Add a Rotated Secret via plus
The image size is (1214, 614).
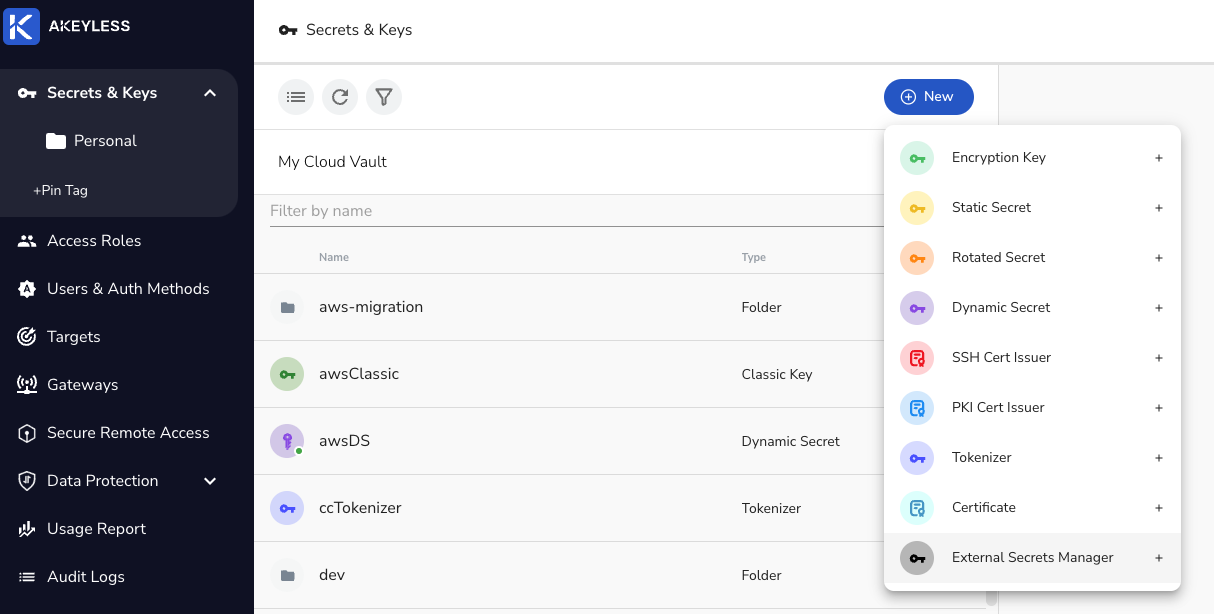coord(1159,258)
